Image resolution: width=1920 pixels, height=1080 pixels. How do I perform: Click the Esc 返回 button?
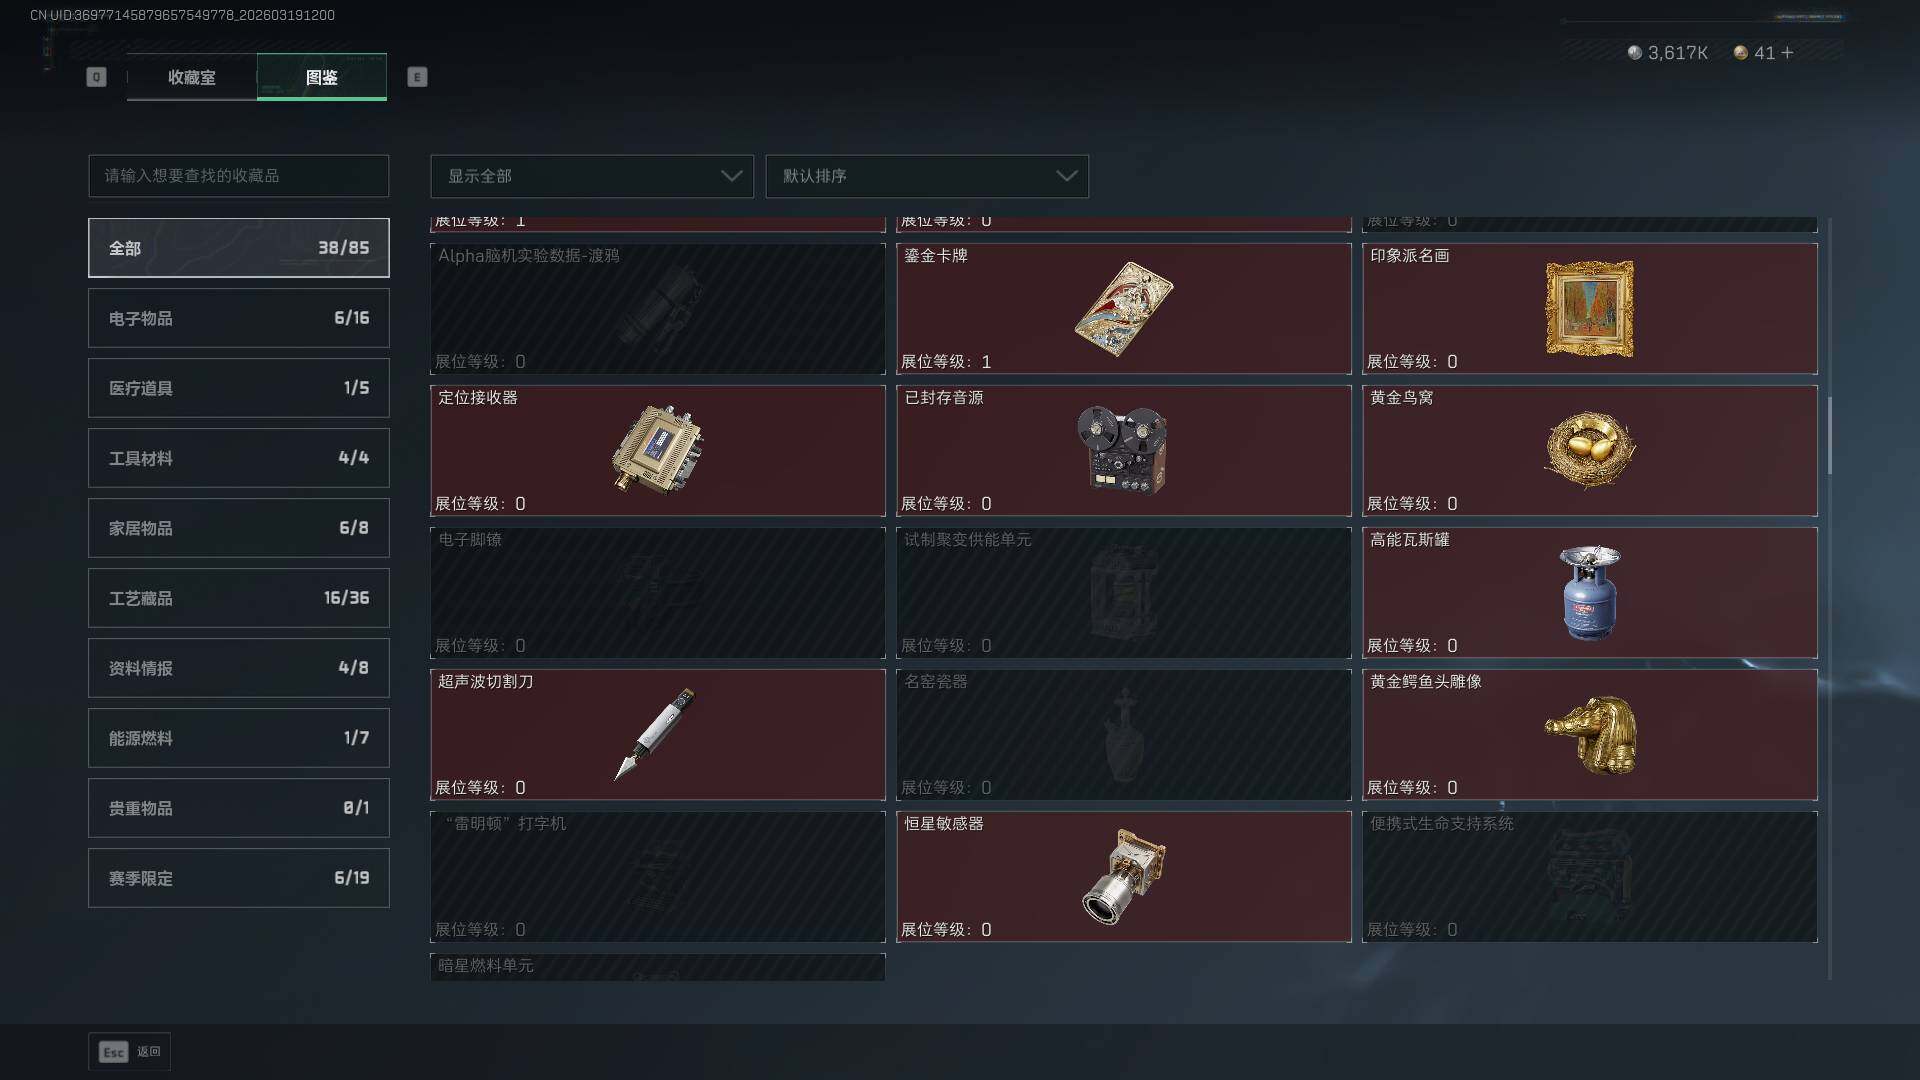click(x=130, y=1052)
